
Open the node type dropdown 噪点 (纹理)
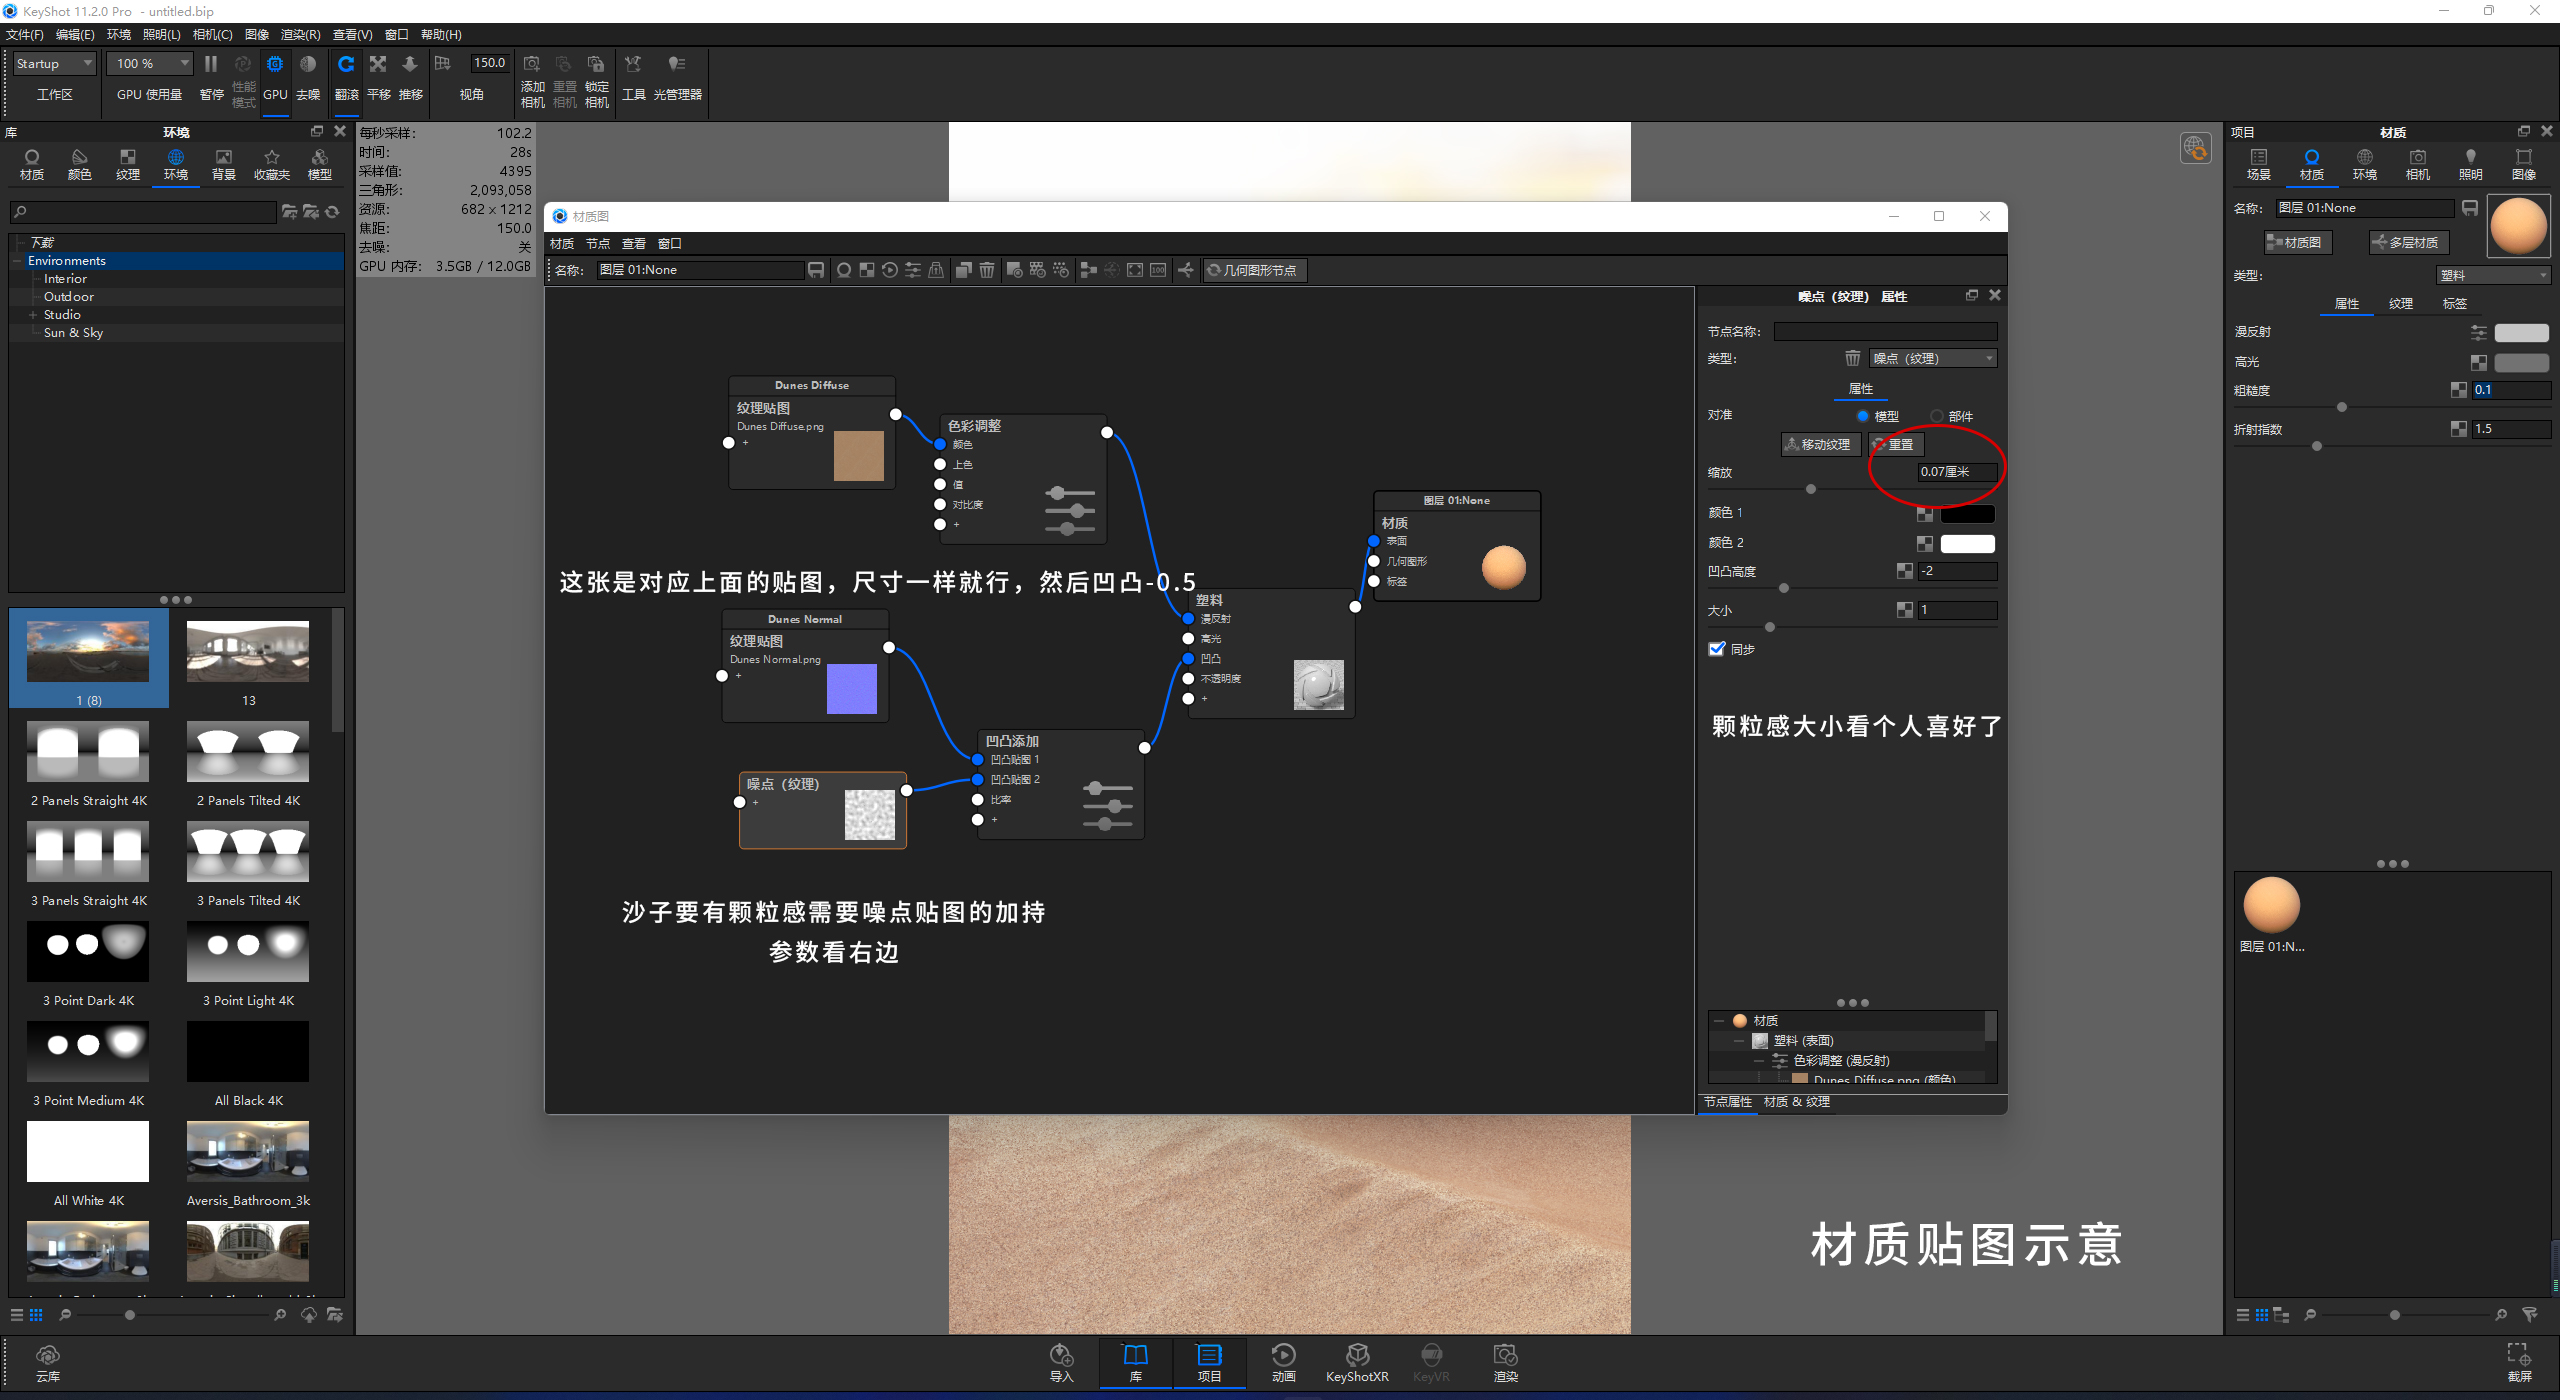(x=1932, y=358)
